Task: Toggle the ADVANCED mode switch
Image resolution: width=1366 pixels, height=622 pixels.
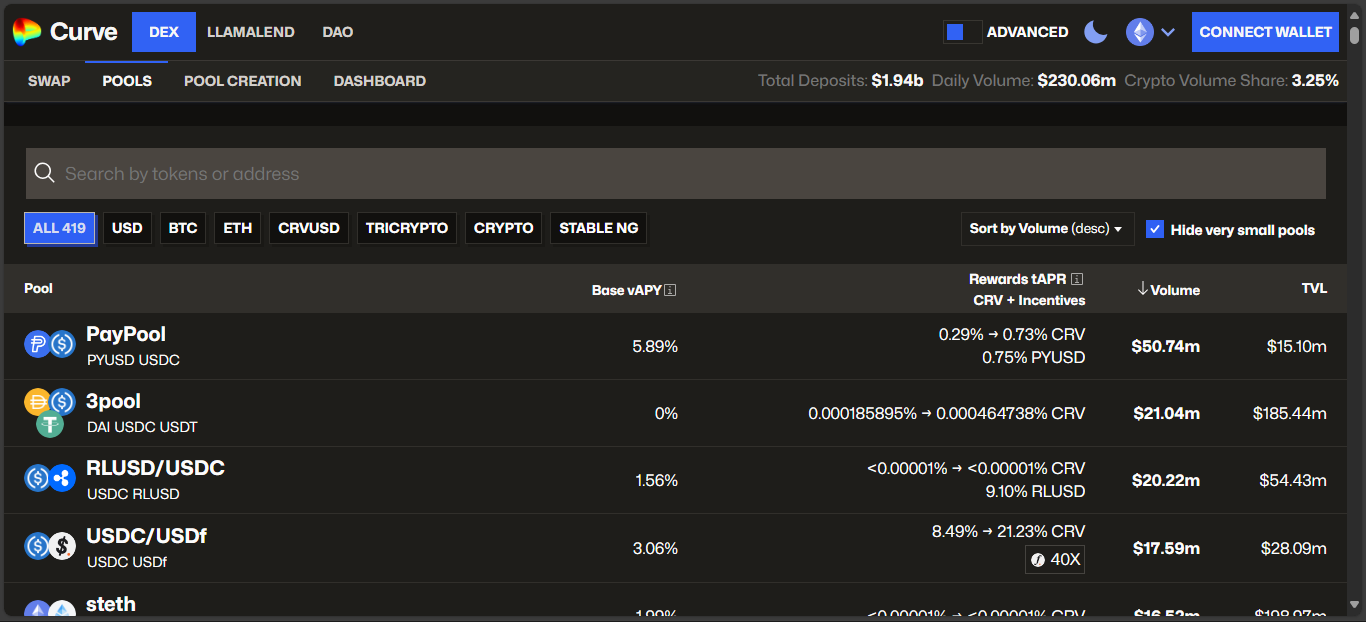Action: pyautogui.click(x=962, y=32)
